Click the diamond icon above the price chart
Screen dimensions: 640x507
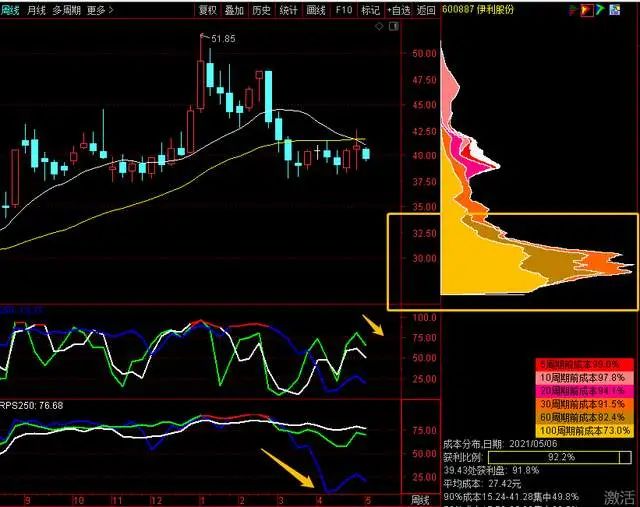pyautogui.click(x=379, y=27)
